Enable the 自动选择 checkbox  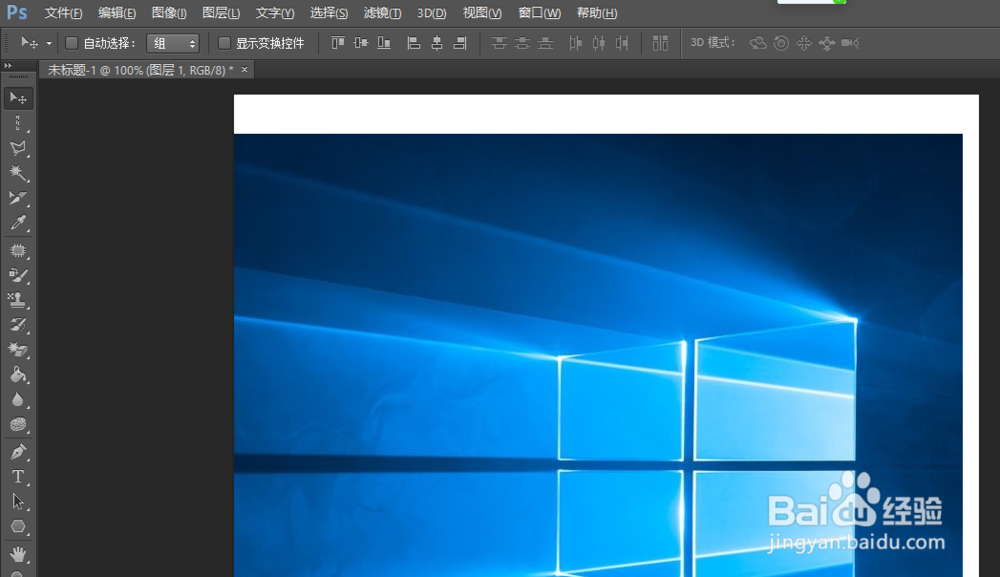(x=71, y=43)
